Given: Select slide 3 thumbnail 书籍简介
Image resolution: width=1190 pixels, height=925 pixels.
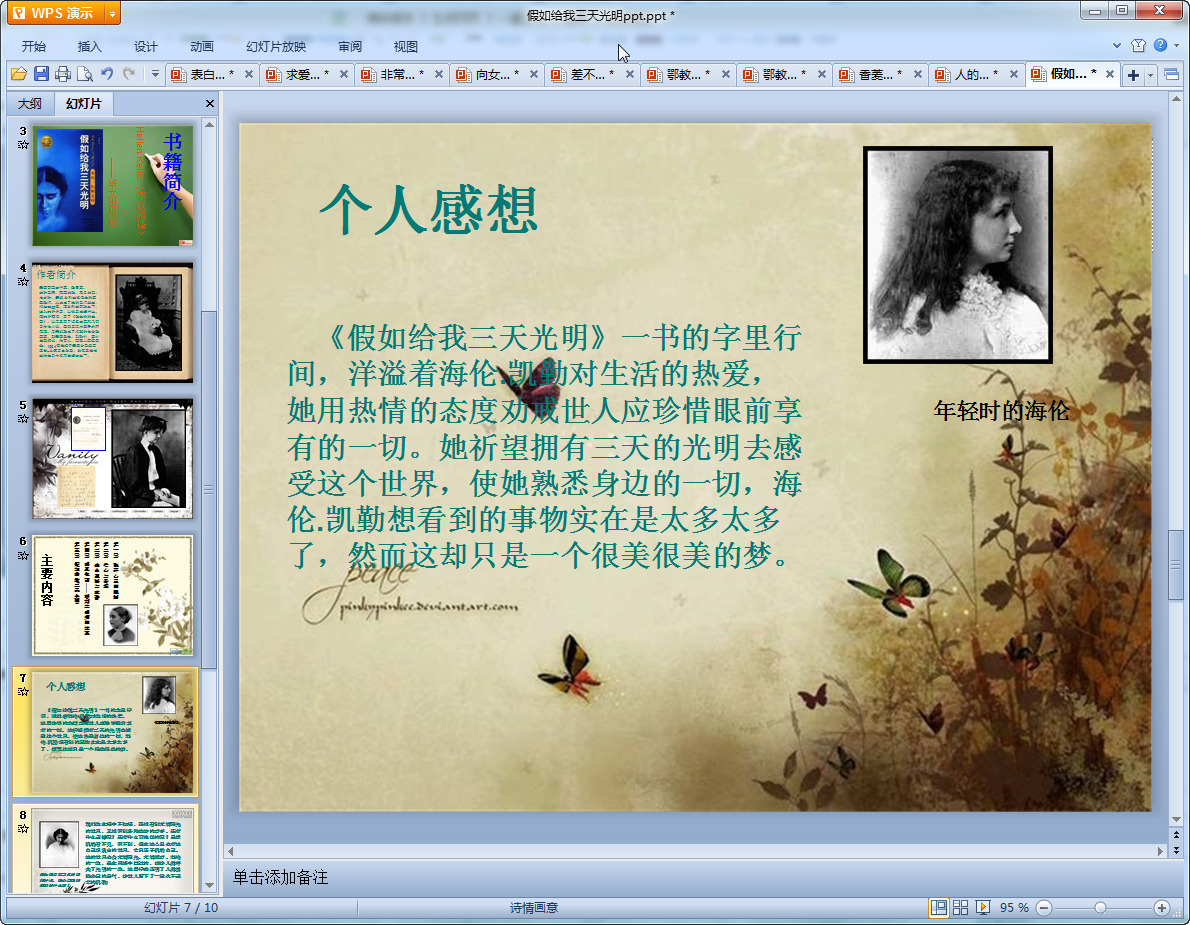Looking at the screenshot, I should click(112, 186).
